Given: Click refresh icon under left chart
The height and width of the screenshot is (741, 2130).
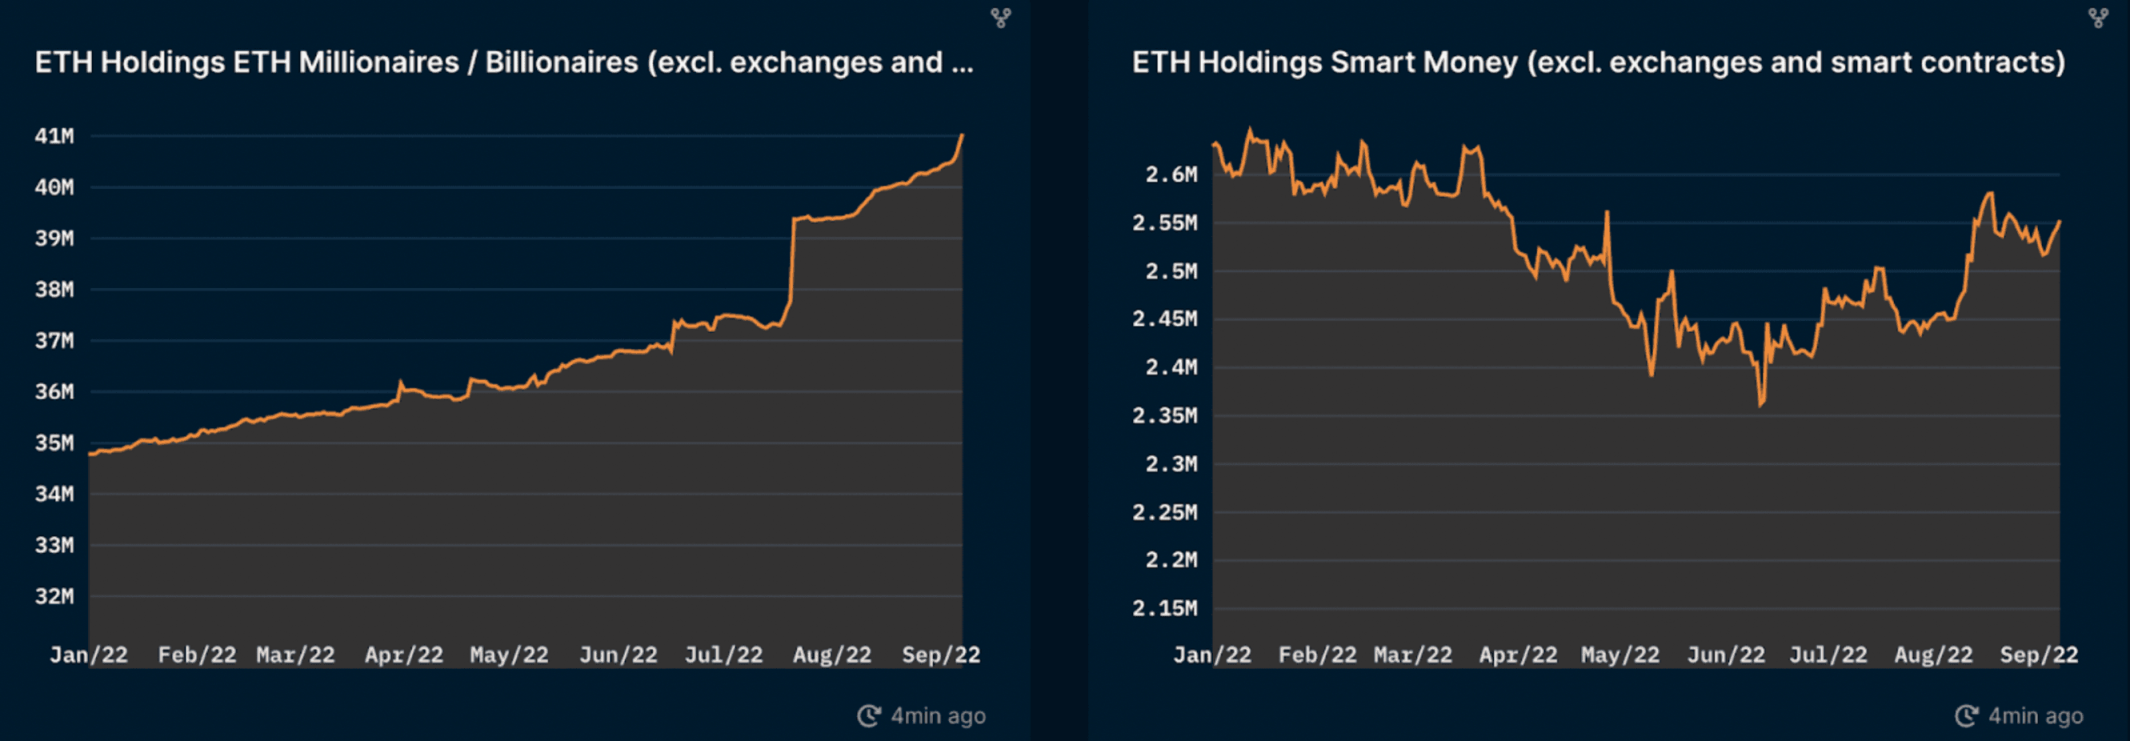Looking at the screenshot, I should (x=869, y=716).
